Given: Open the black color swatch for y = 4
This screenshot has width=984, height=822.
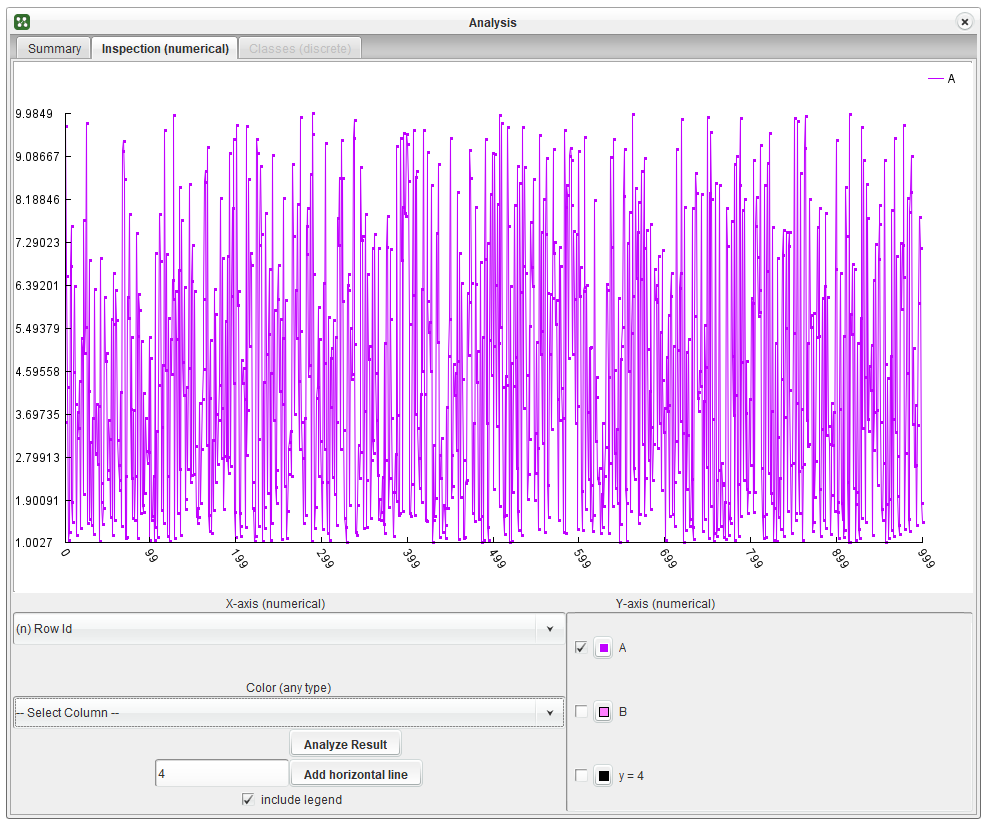Looking at the screenshot, I should coord(603,776).
